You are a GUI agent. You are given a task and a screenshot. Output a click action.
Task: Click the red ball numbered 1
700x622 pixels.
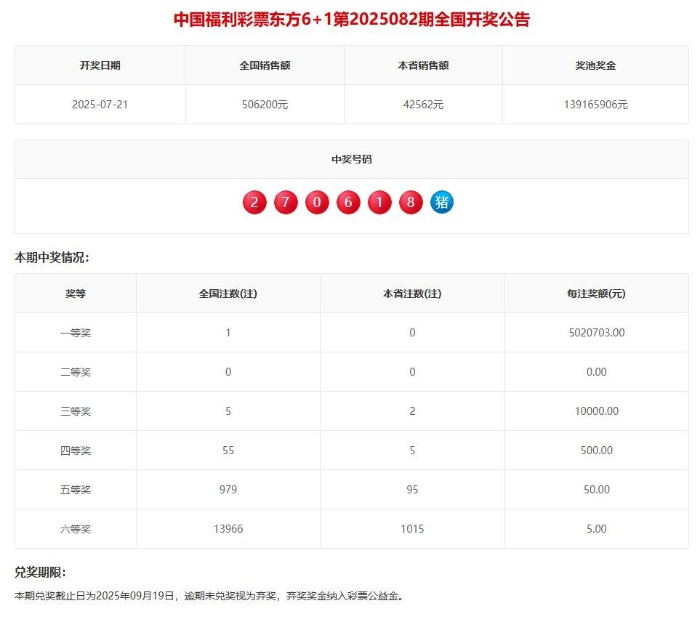click(379, 202)
